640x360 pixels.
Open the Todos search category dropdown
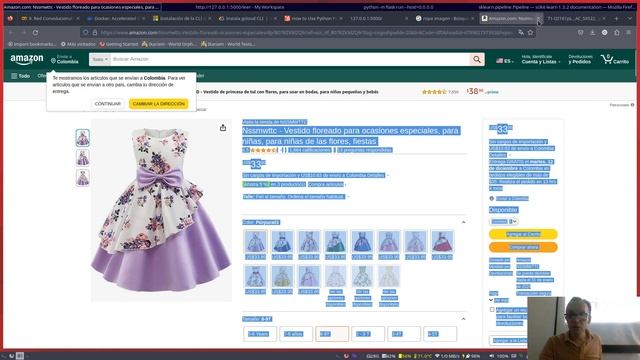[x=100, y=60]
